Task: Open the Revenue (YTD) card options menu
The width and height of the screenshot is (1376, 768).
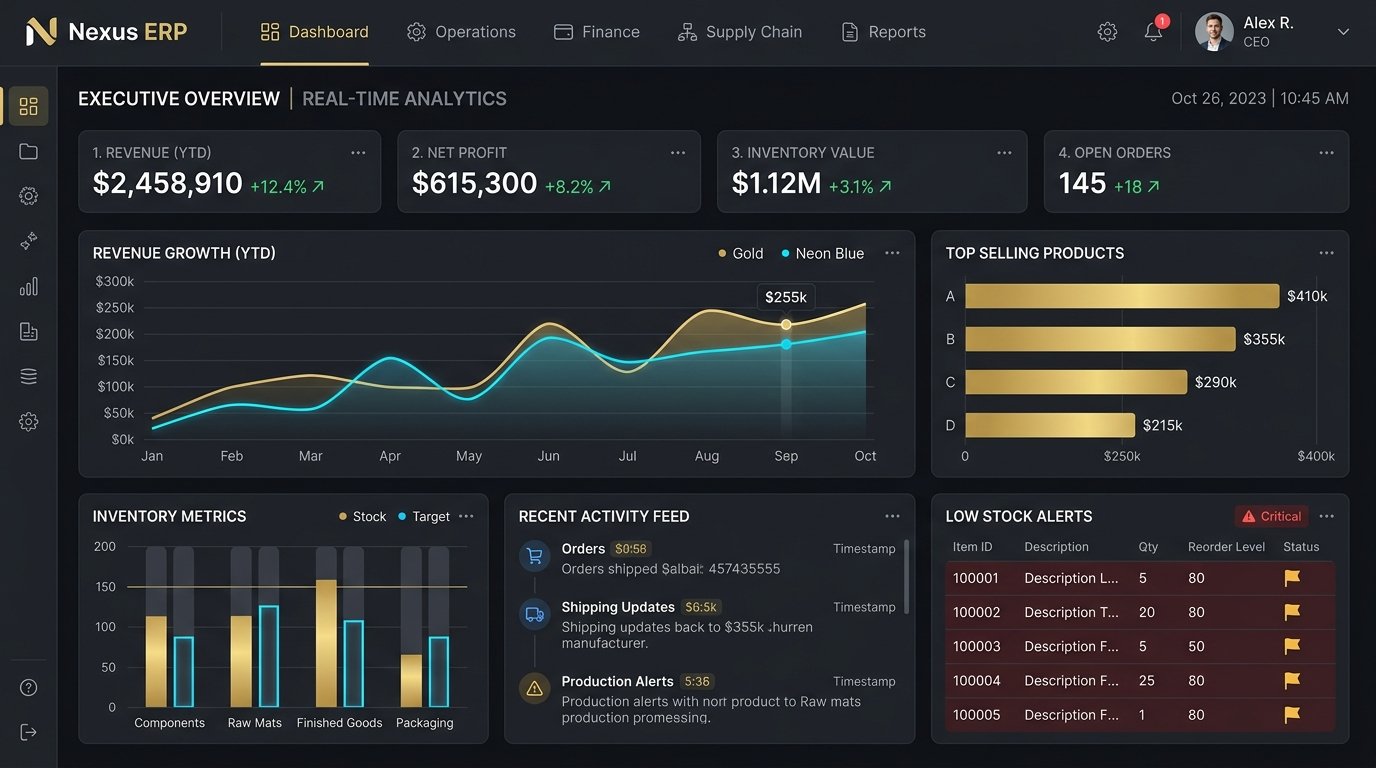Action: click(358, 153)
